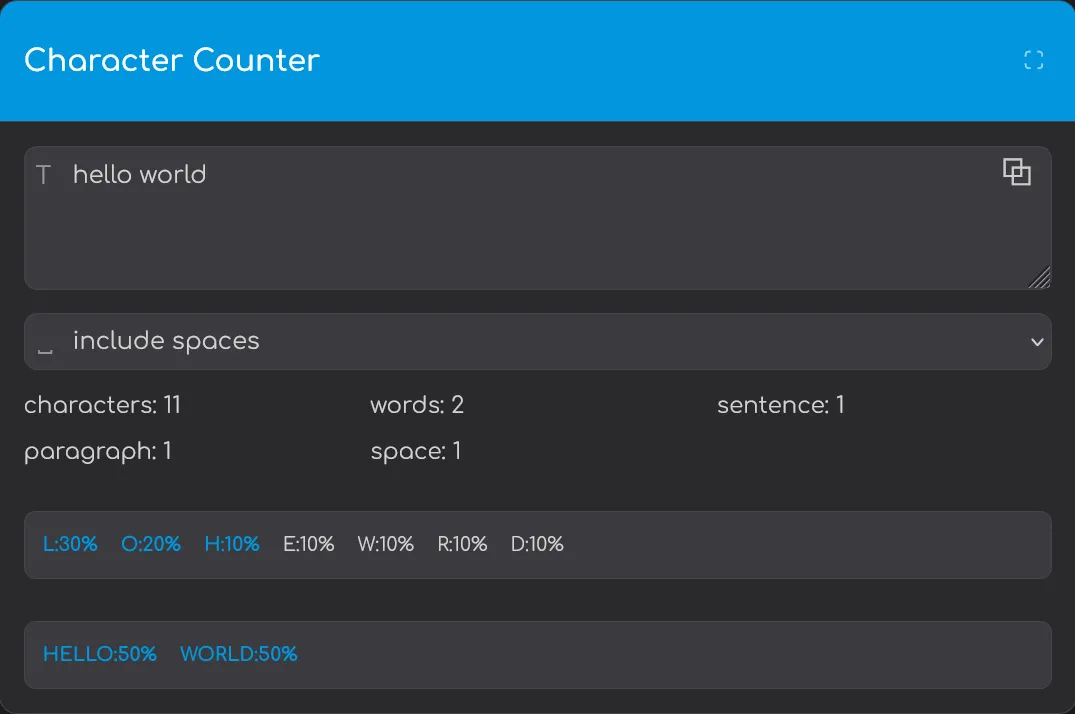Click the 'sentence: 1' count
This screenshot has height=714, width=1075.
pyautogui.click(x=780, y=405)
